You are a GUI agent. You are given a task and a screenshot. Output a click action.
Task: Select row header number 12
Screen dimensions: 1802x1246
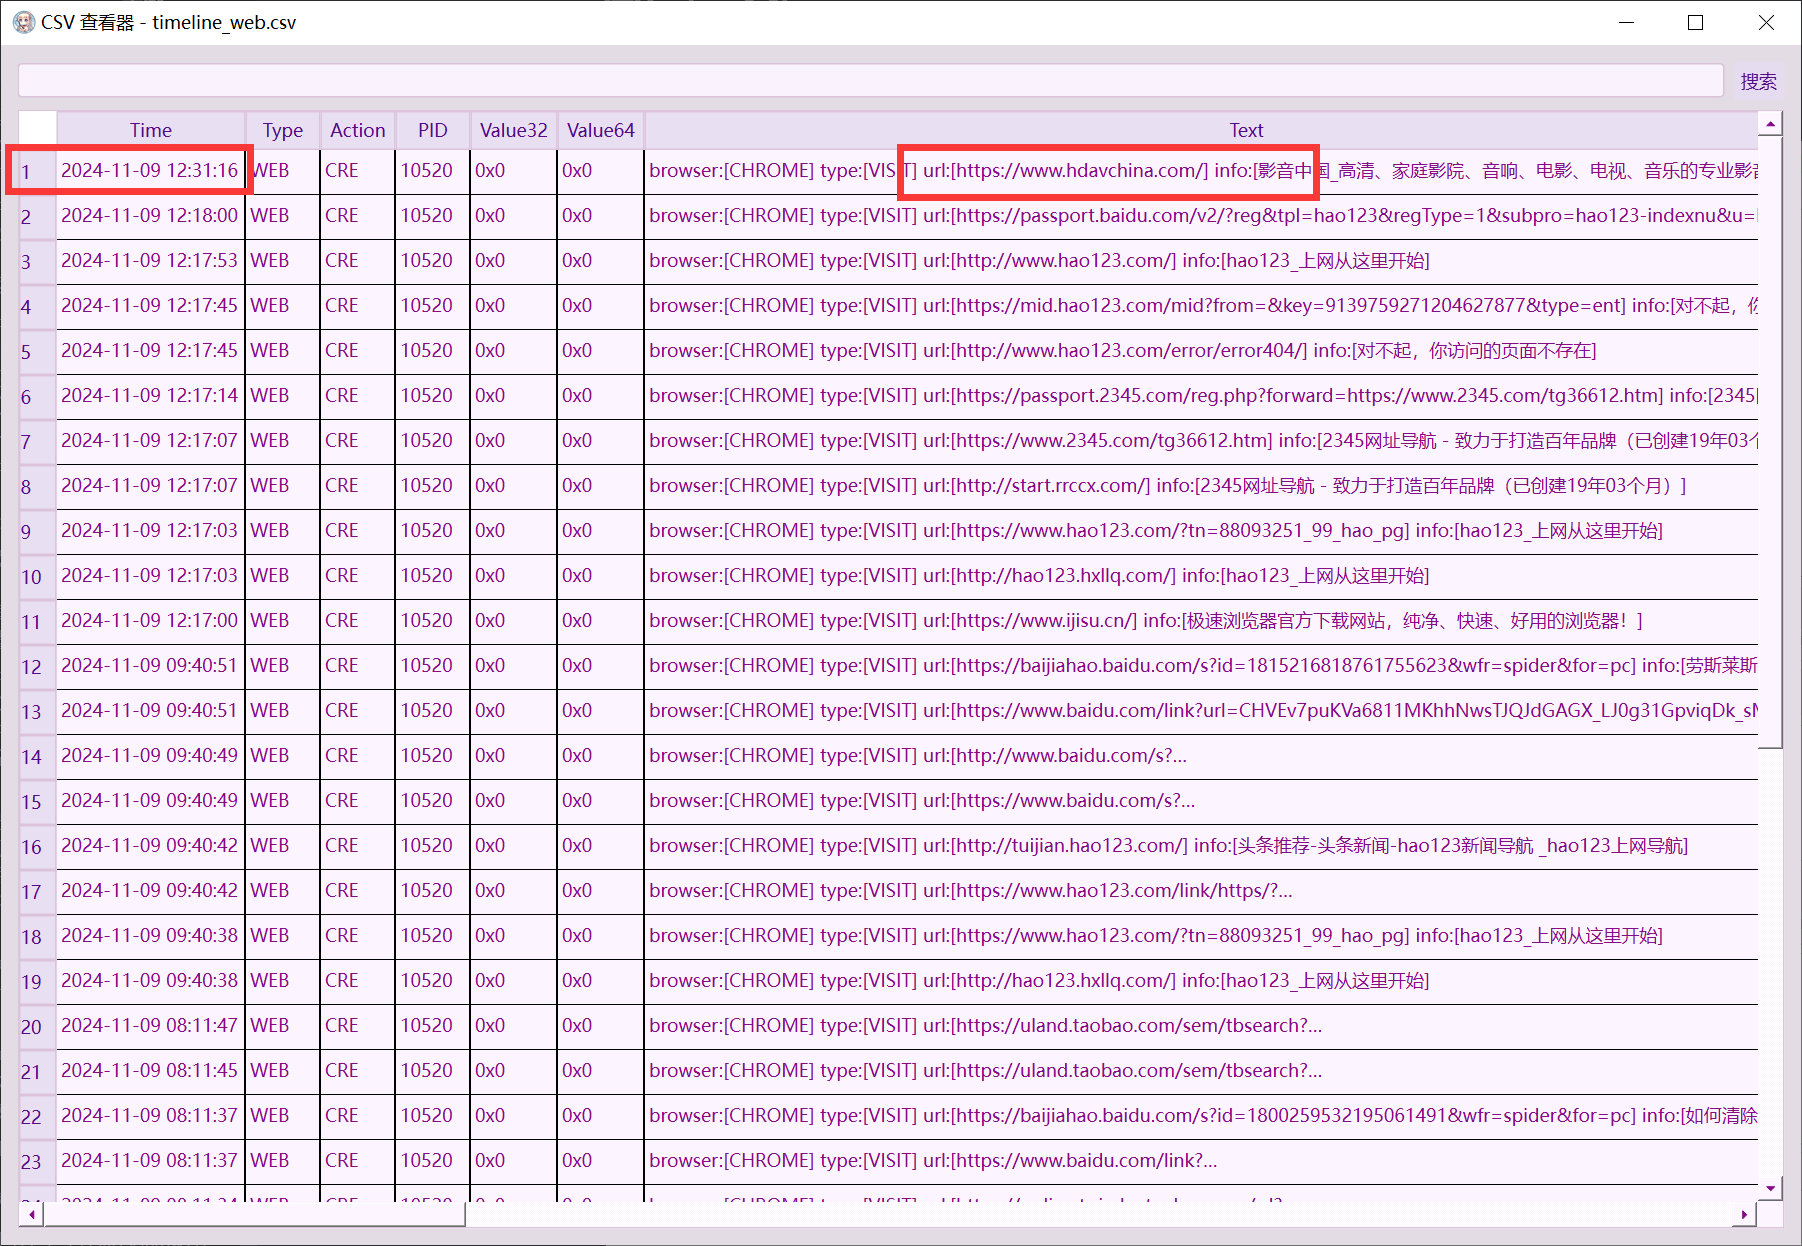[38, 666]
